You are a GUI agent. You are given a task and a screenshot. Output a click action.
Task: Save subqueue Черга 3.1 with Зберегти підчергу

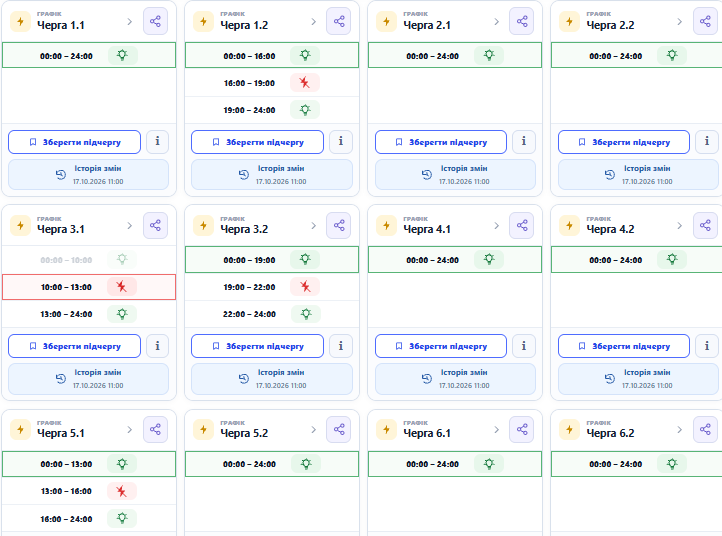[75, 346]
